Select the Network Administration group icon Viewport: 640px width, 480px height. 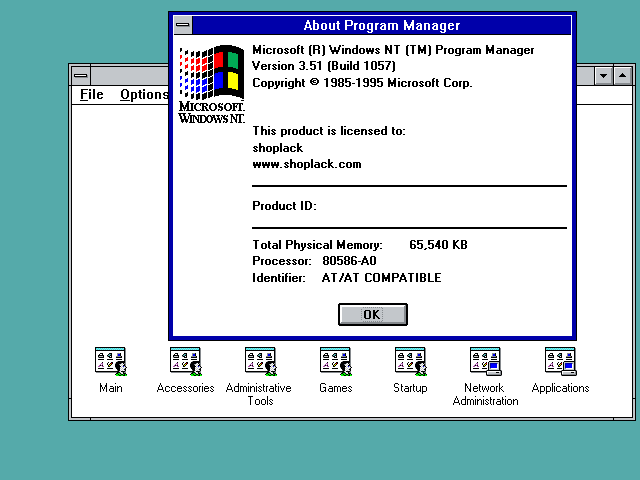485,362
